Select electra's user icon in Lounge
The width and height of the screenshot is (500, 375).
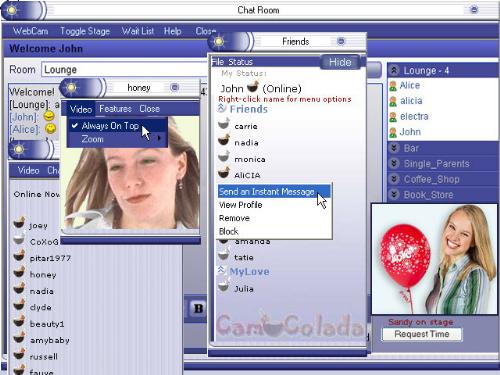point(393,117)
